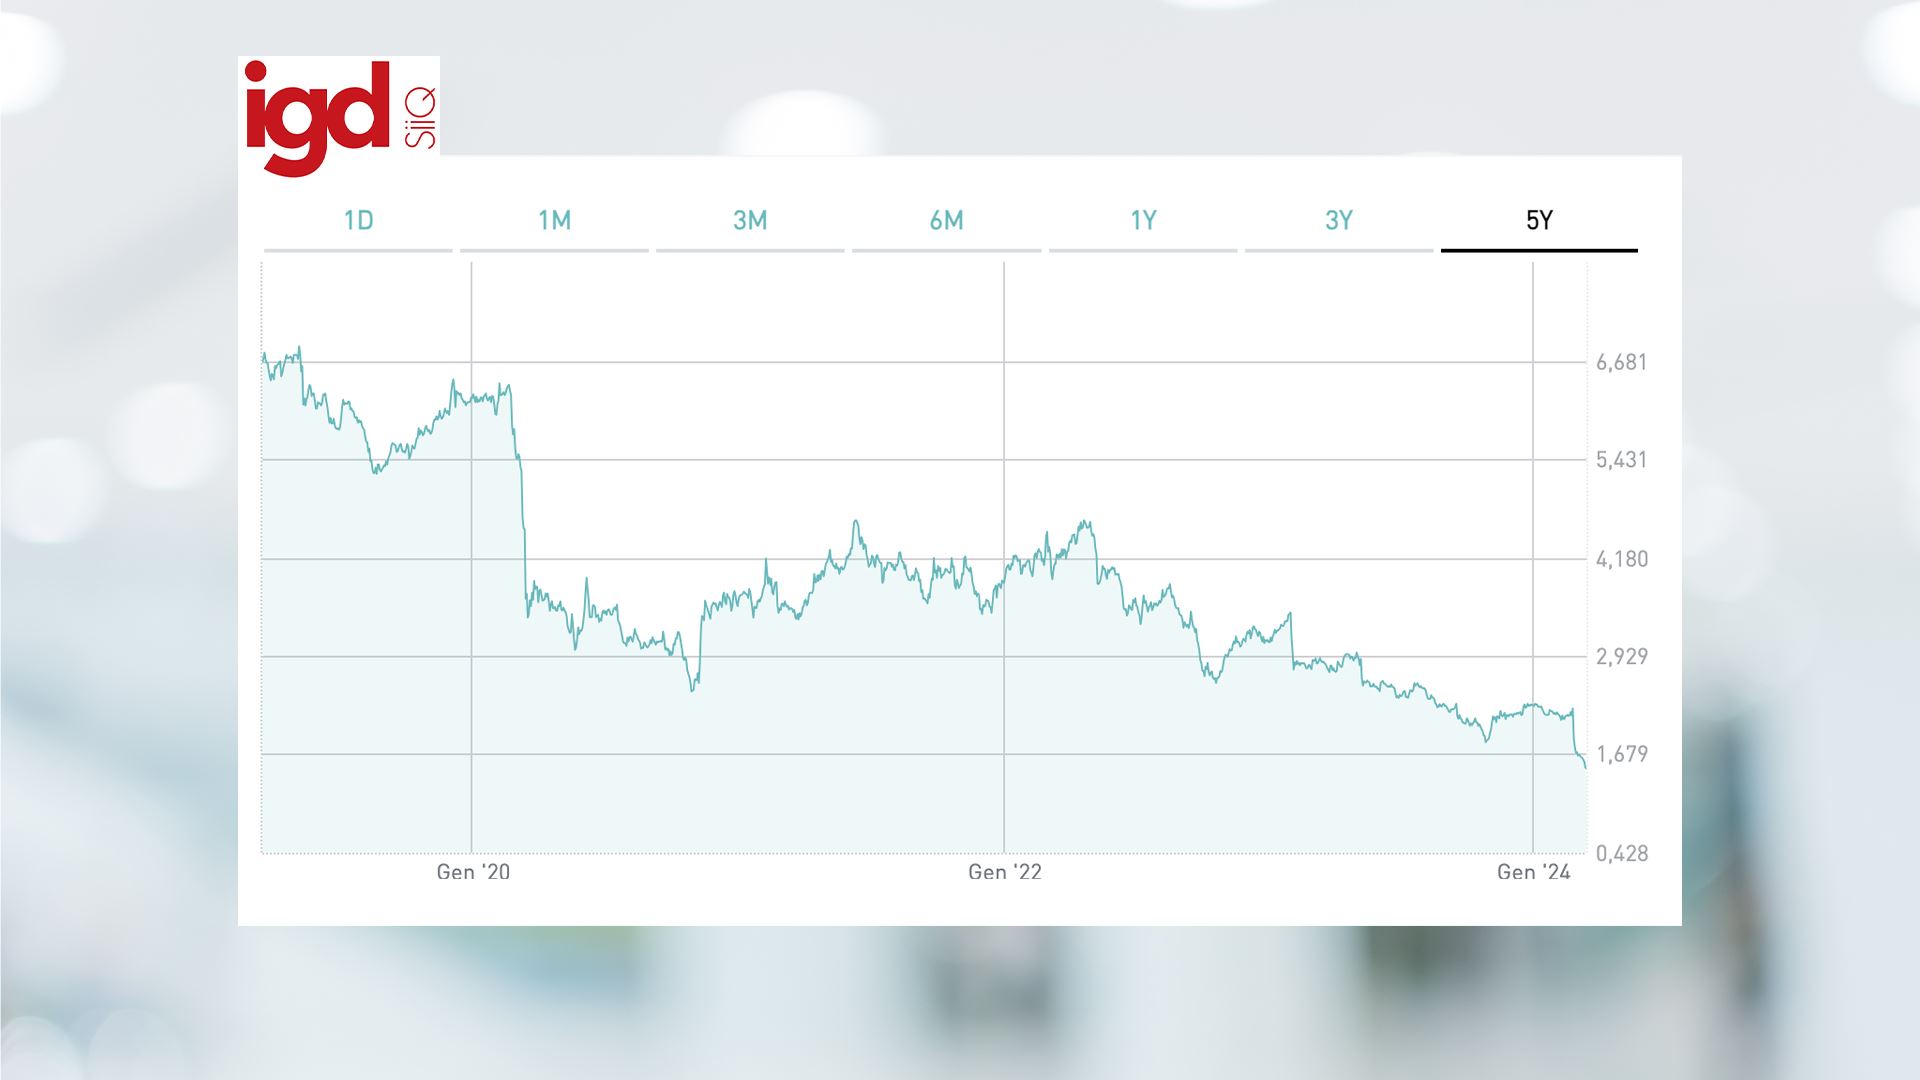Click the 4,180 price axis label
The height and width of the screenshot is (1080, 1920).
[x=1621, y=559]
